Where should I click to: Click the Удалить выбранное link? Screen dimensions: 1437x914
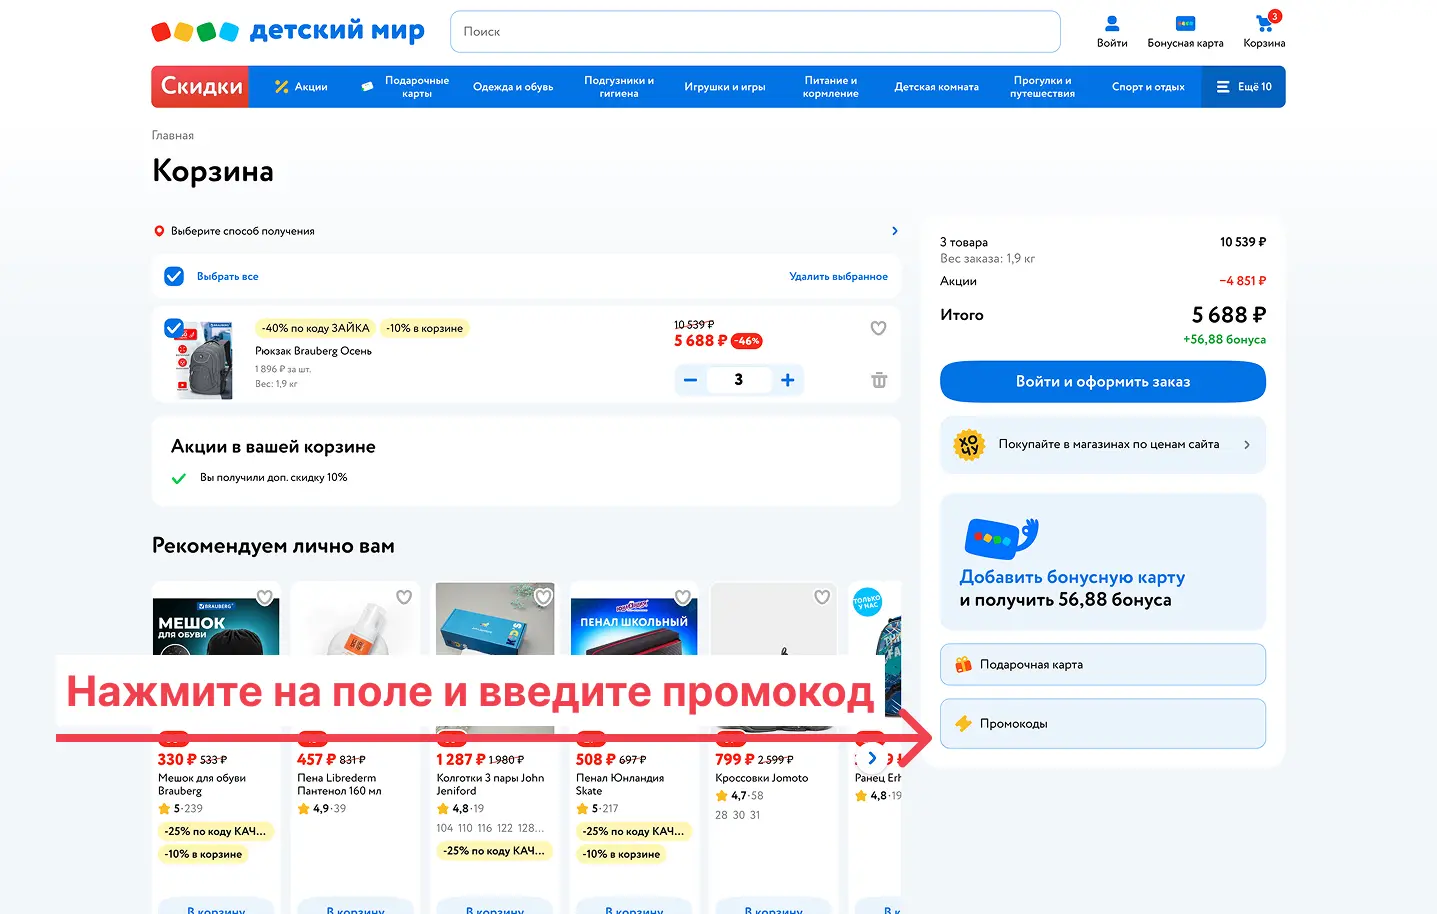coord(838,276)
